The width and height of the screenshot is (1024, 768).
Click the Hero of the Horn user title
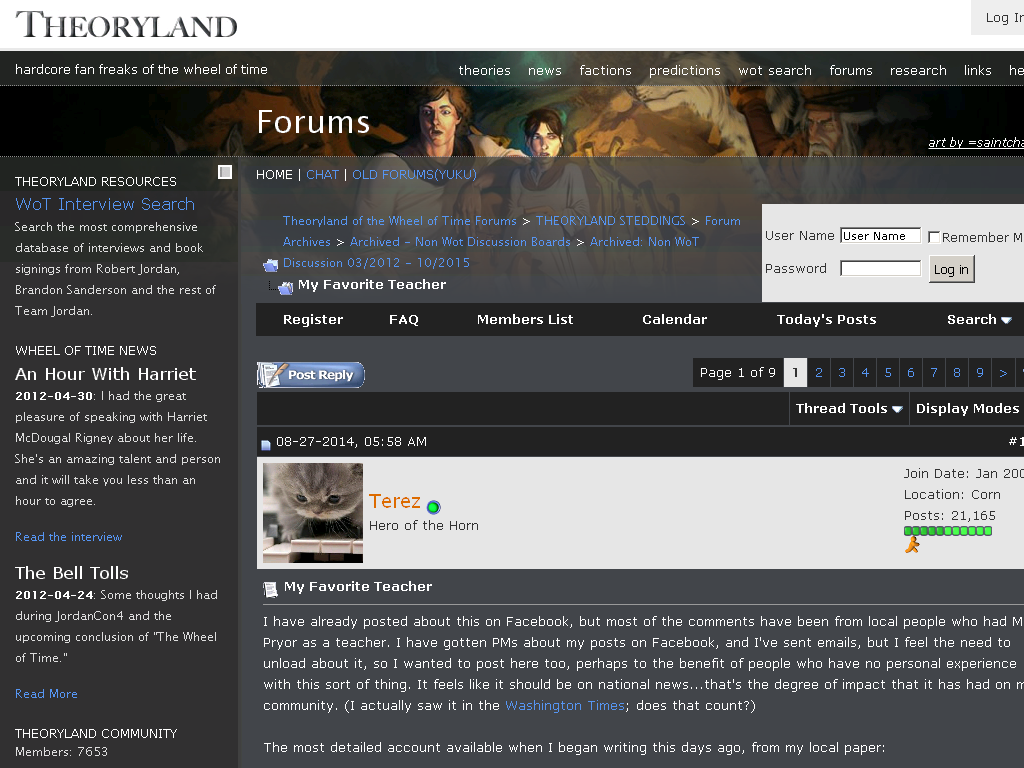[424, 526]
